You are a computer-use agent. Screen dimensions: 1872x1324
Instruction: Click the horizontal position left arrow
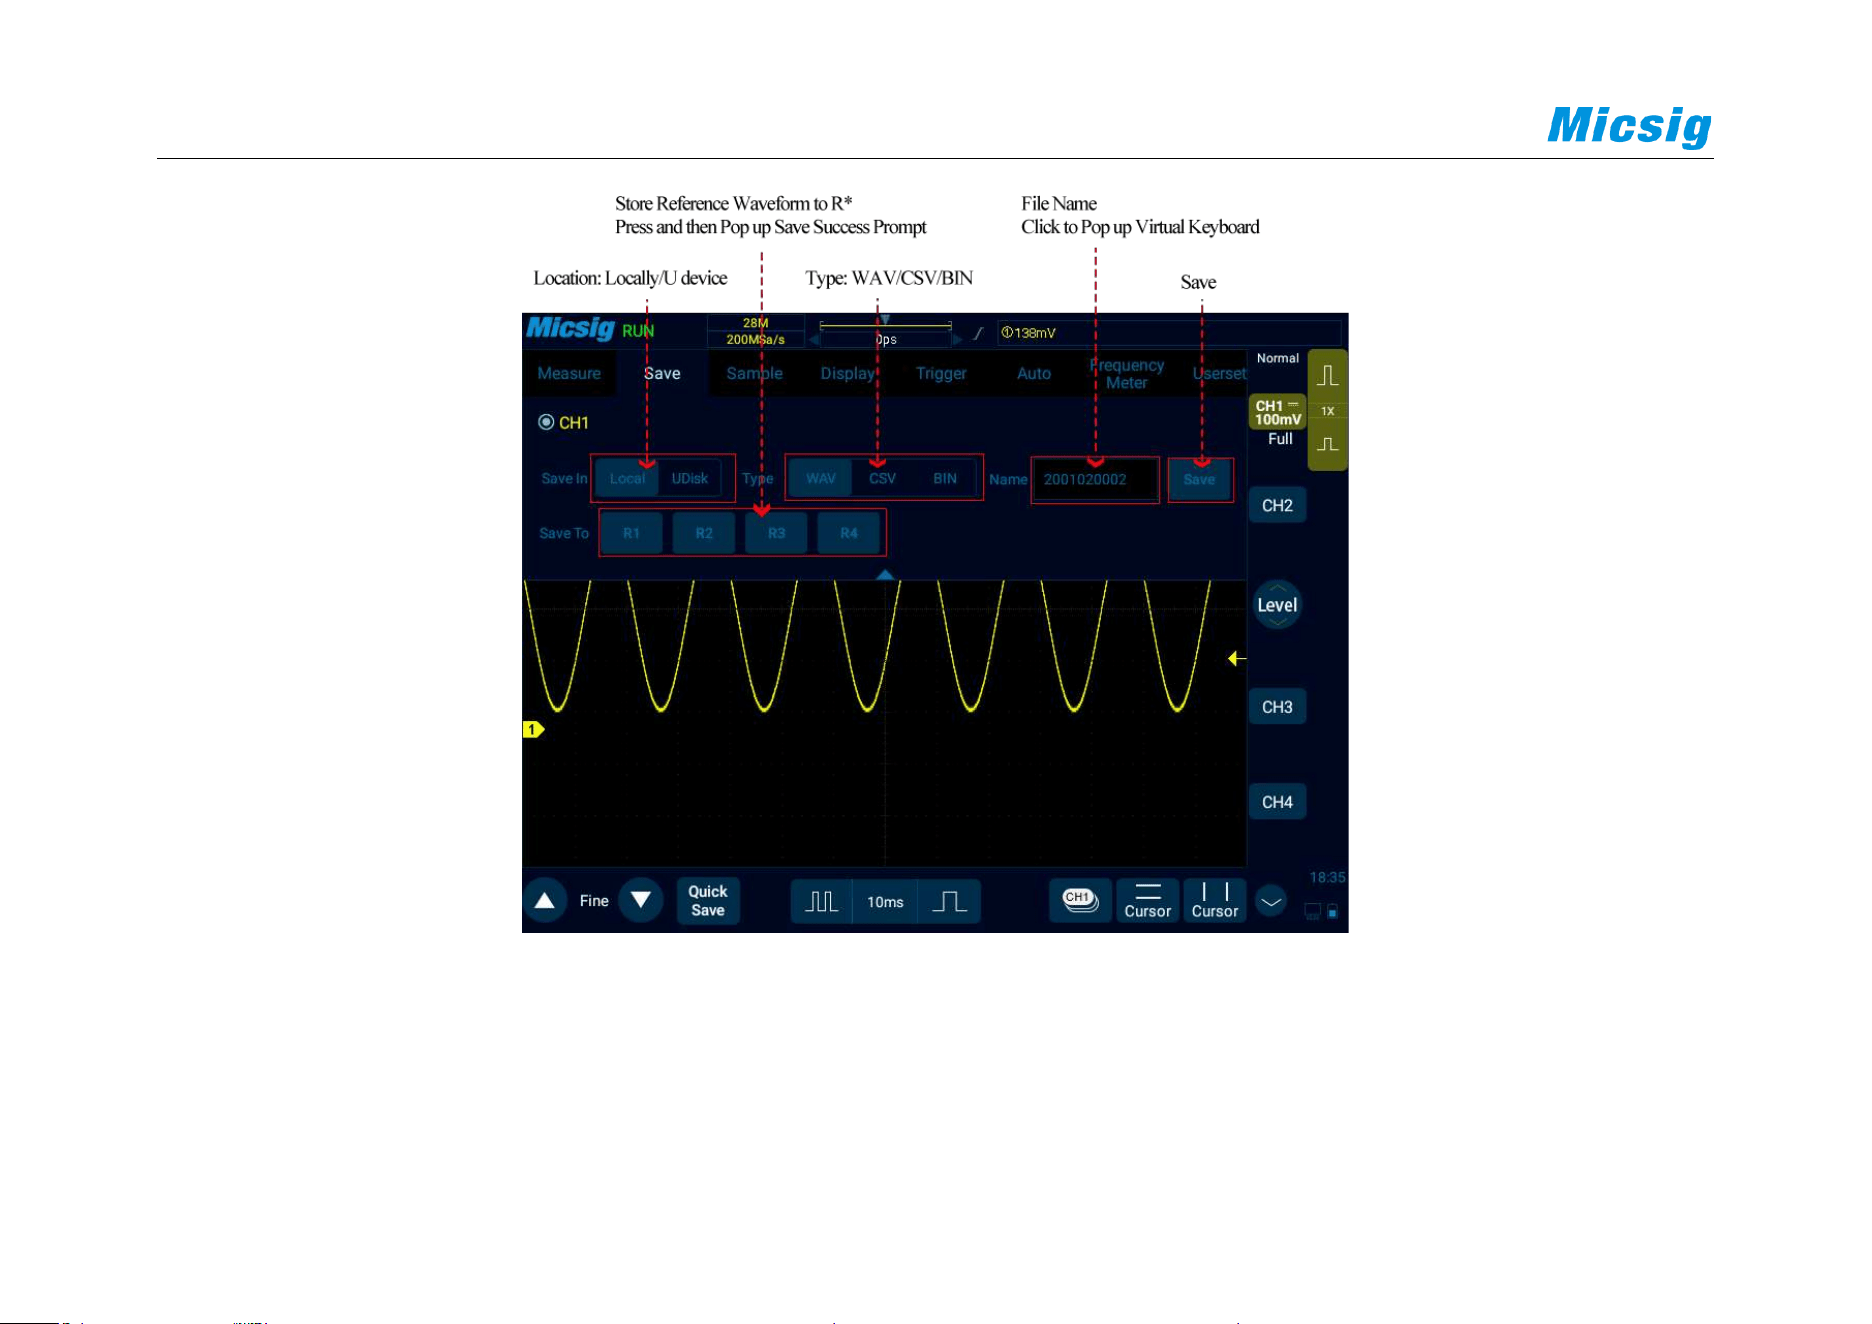[814, 340]
